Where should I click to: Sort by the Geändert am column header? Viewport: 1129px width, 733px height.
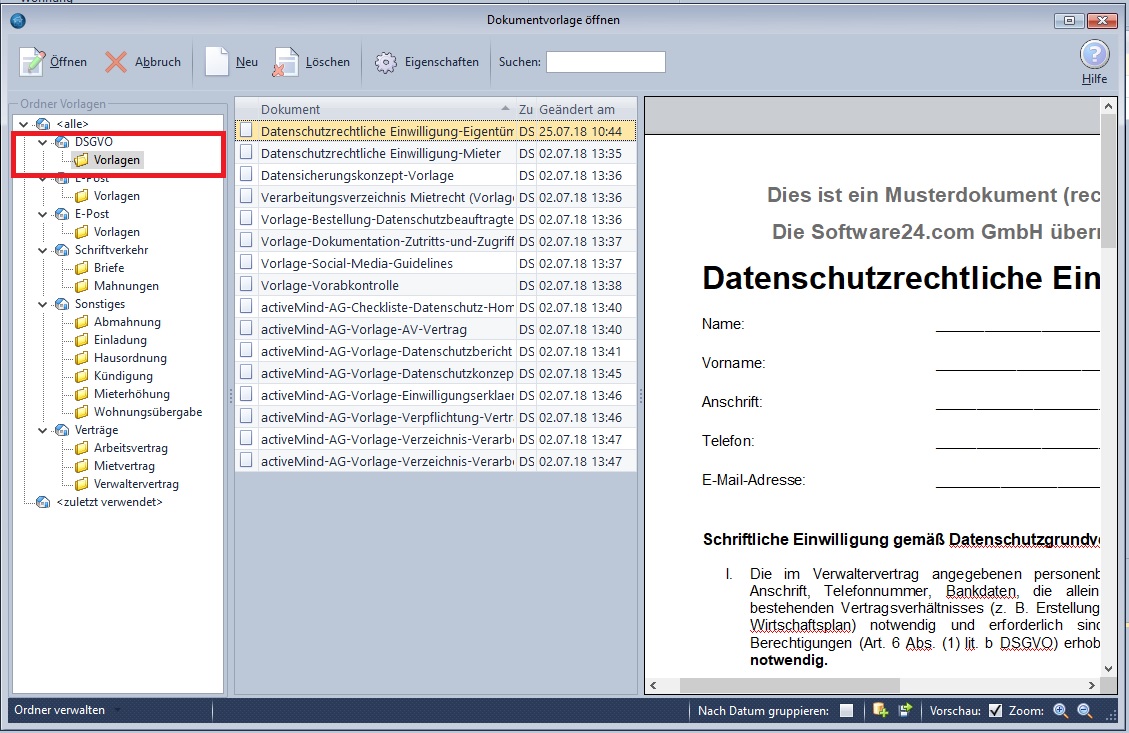click(586, 109)
